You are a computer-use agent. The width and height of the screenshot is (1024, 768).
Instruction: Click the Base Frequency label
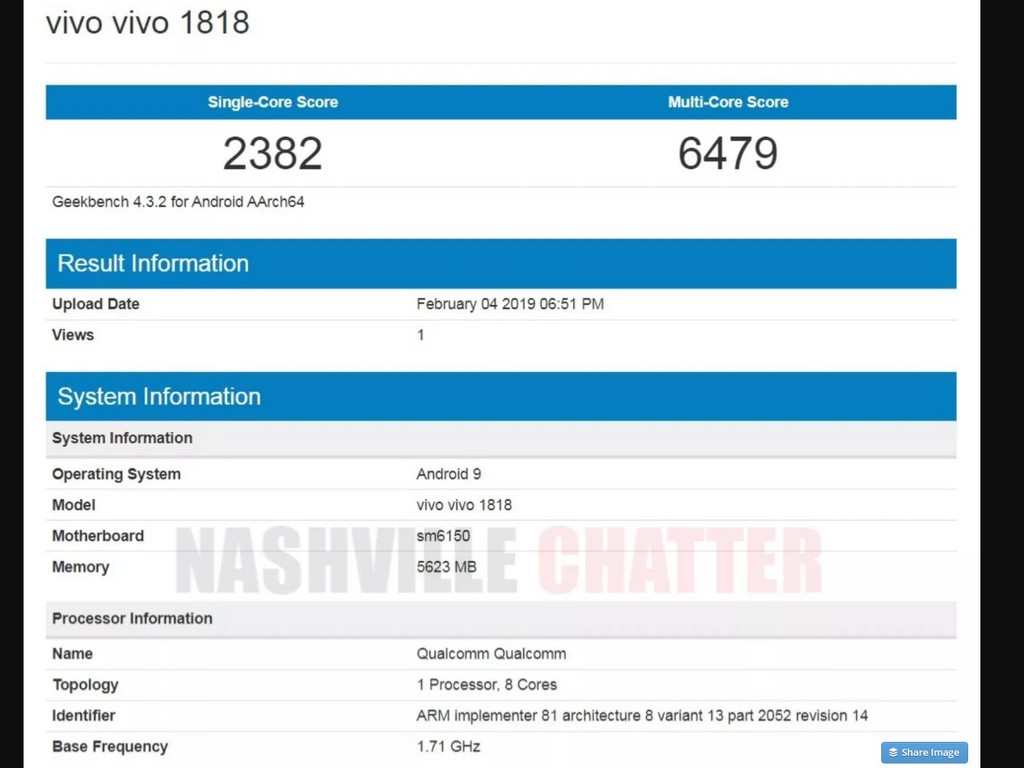coord(110,746)
